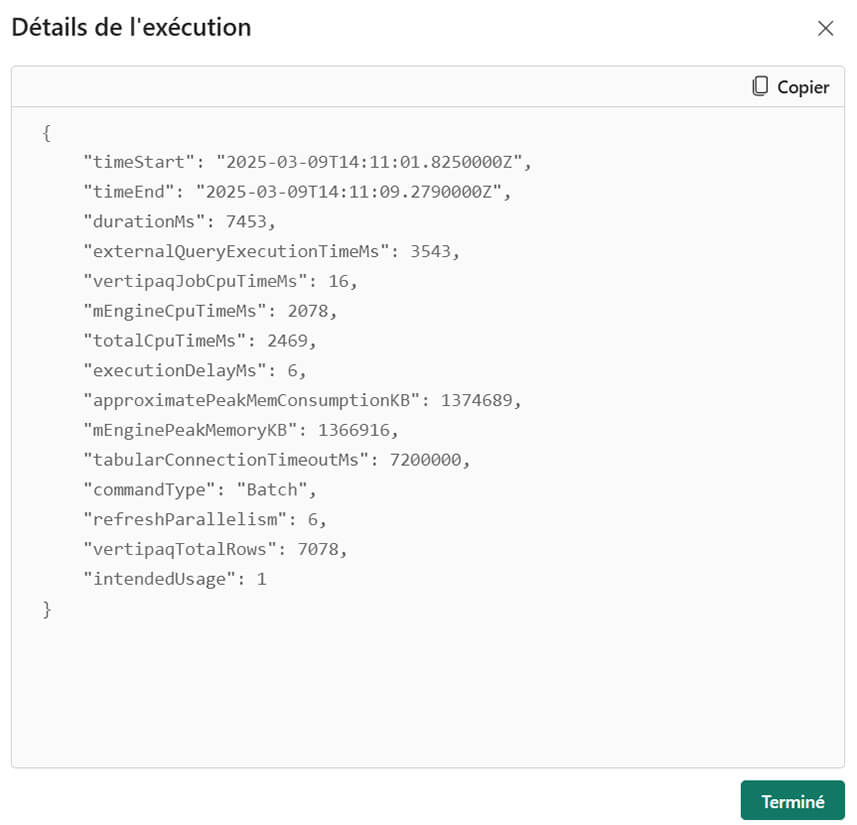This screenshot has width=857, height=825.
Task: Click the clipboard copy icon
Action: pyautogui.click(x=760, y=87)
